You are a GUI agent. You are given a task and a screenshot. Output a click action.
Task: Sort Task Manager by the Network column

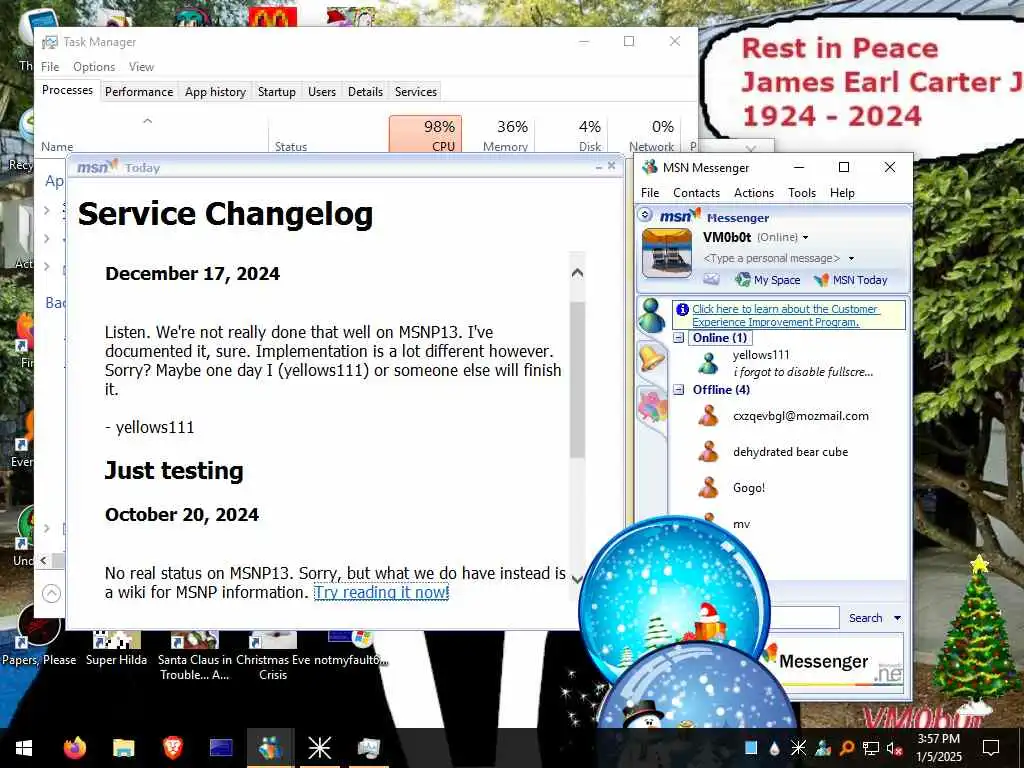(645, 135)
